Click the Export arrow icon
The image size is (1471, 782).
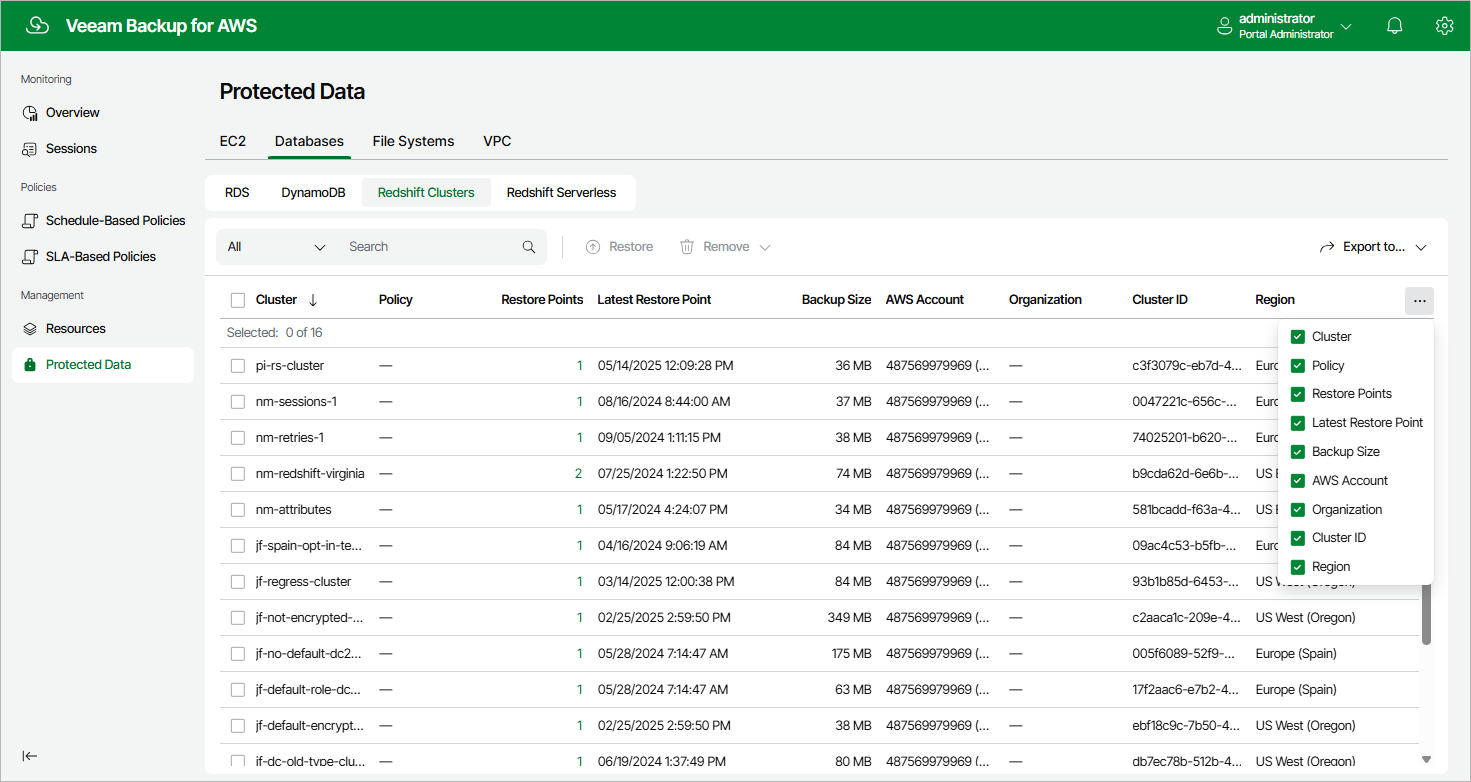point(1328,247)
